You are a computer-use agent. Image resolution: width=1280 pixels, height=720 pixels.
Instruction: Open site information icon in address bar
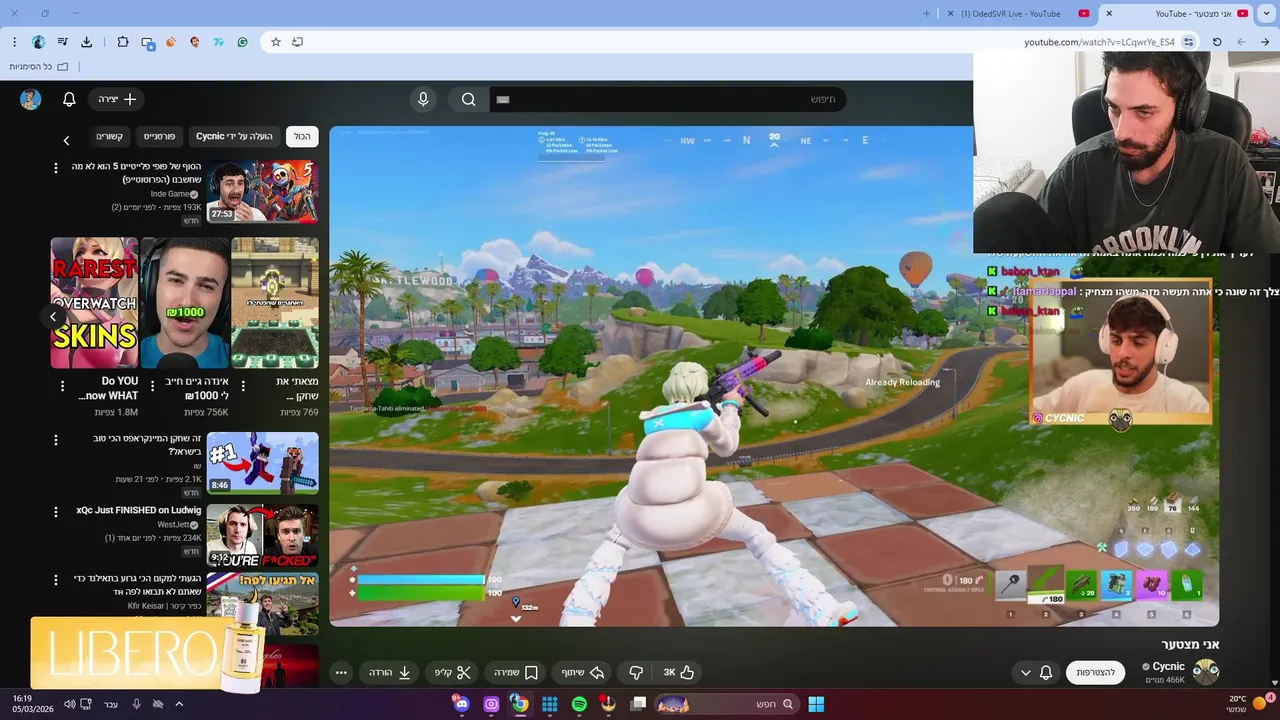(1188, 42)
